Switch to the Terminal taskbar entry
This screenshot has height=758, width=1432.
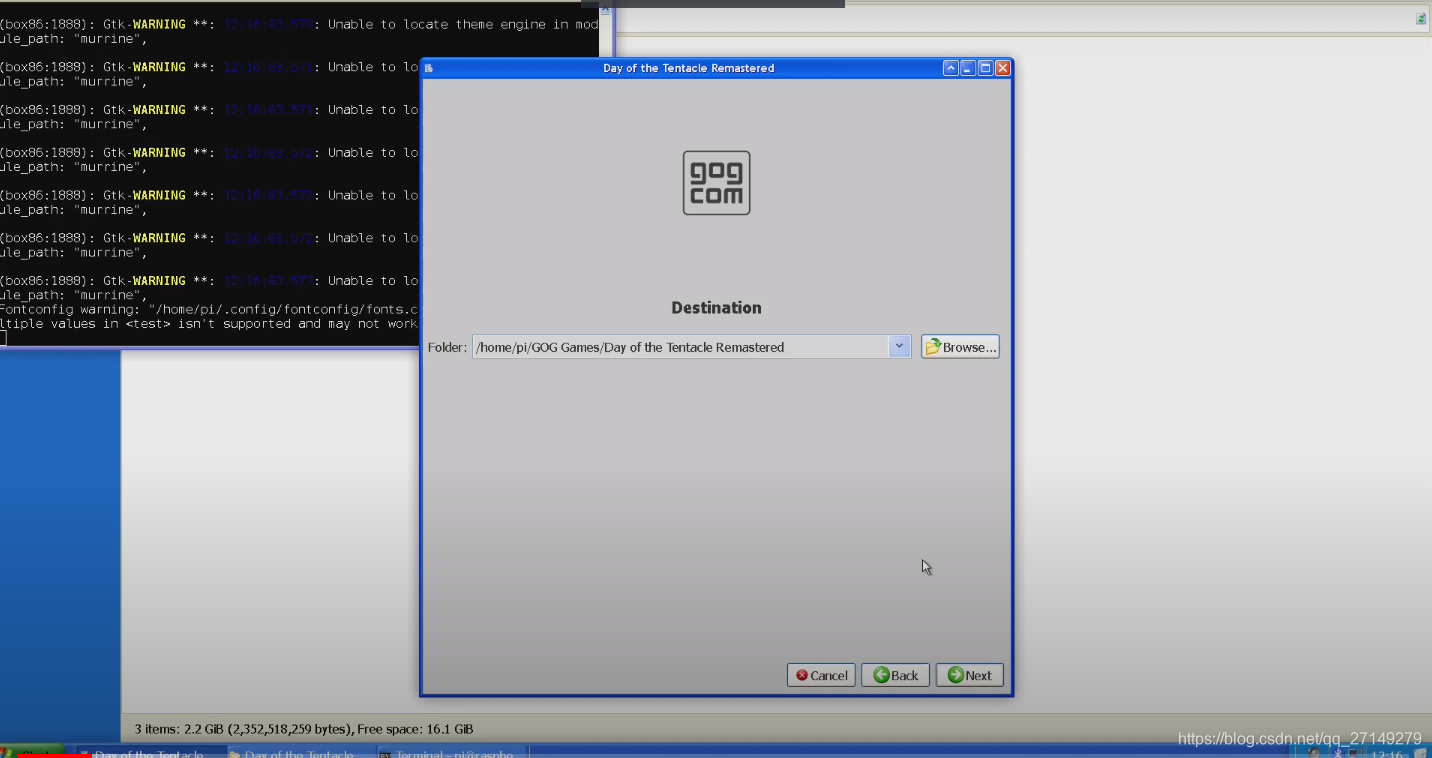click(x=452, y=753)
